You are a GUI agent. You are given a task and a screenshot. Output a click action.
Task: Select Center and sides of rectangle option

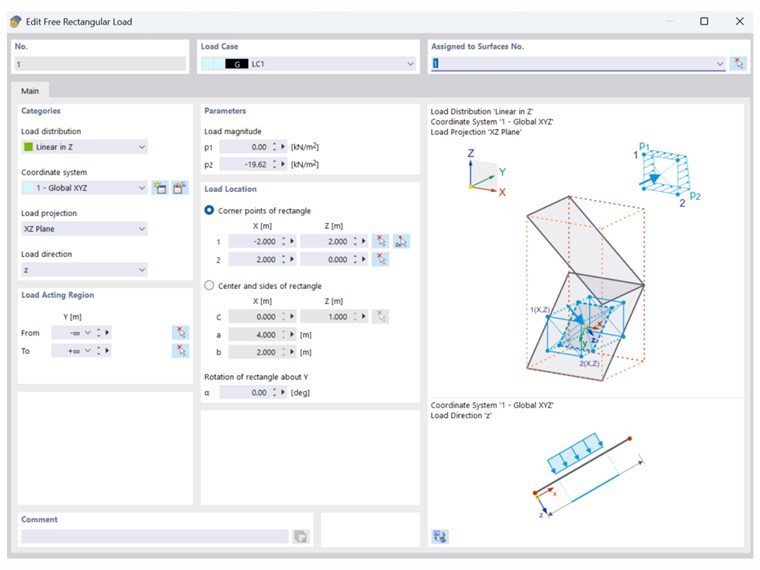click(209, 285)
